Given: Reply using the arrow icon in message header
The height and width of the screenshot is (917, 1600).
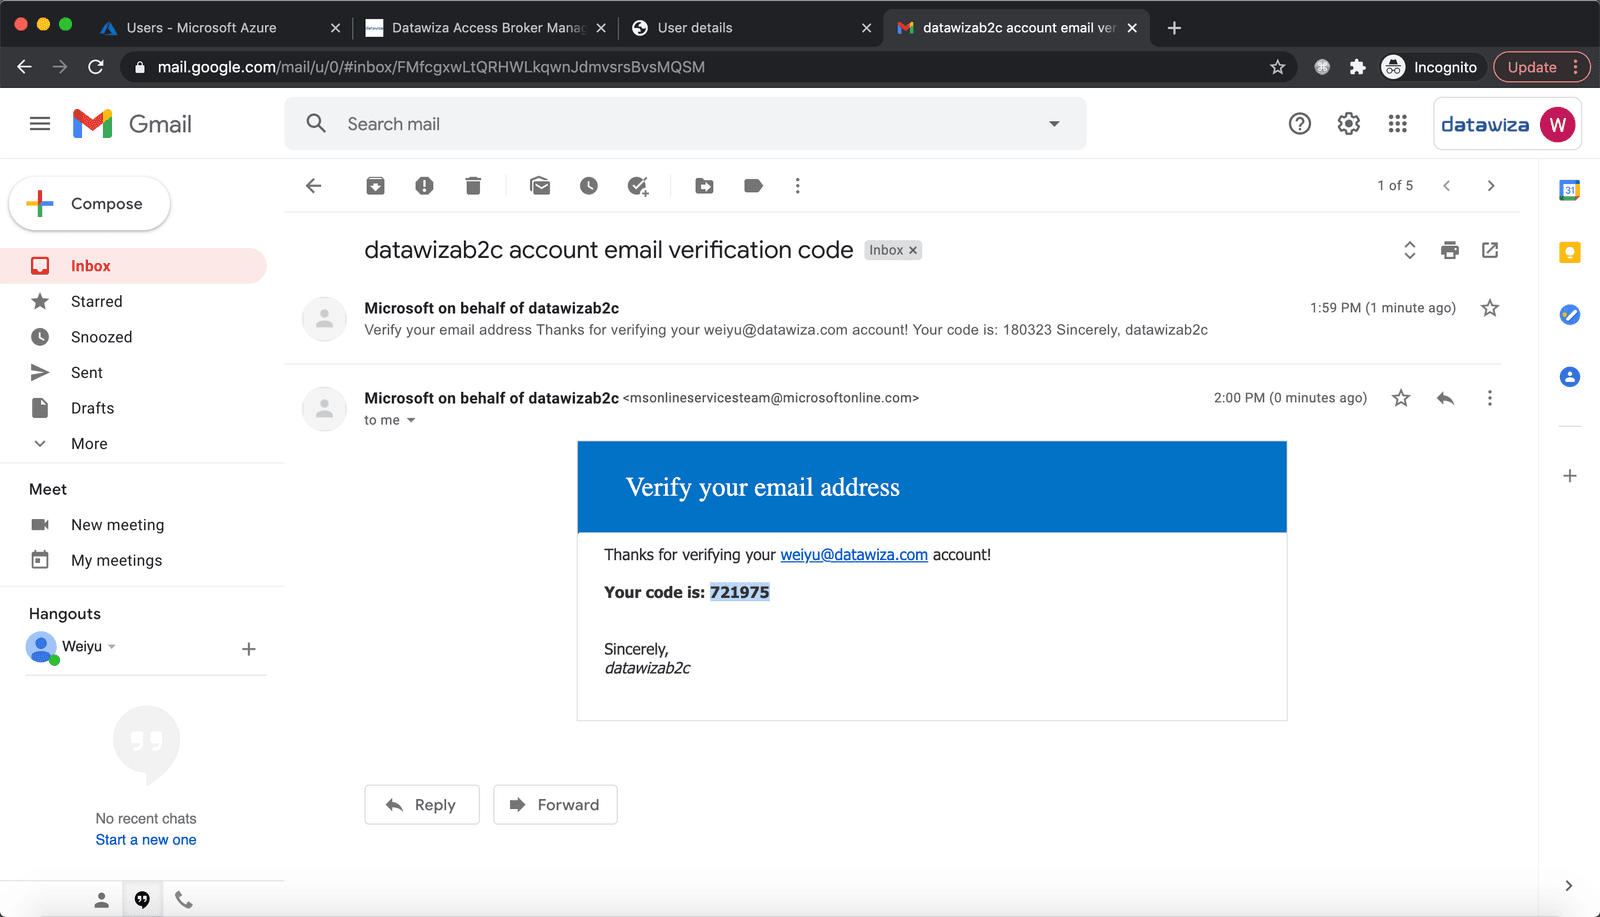Looking at the screenshot, I should [x=1445, y=398].
